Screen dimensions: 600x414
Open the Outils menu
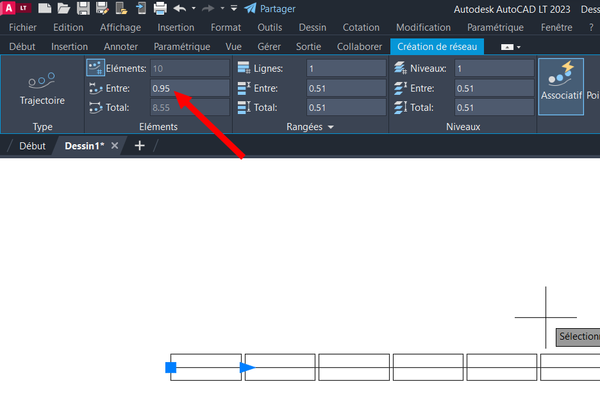(x=270, y=28)
